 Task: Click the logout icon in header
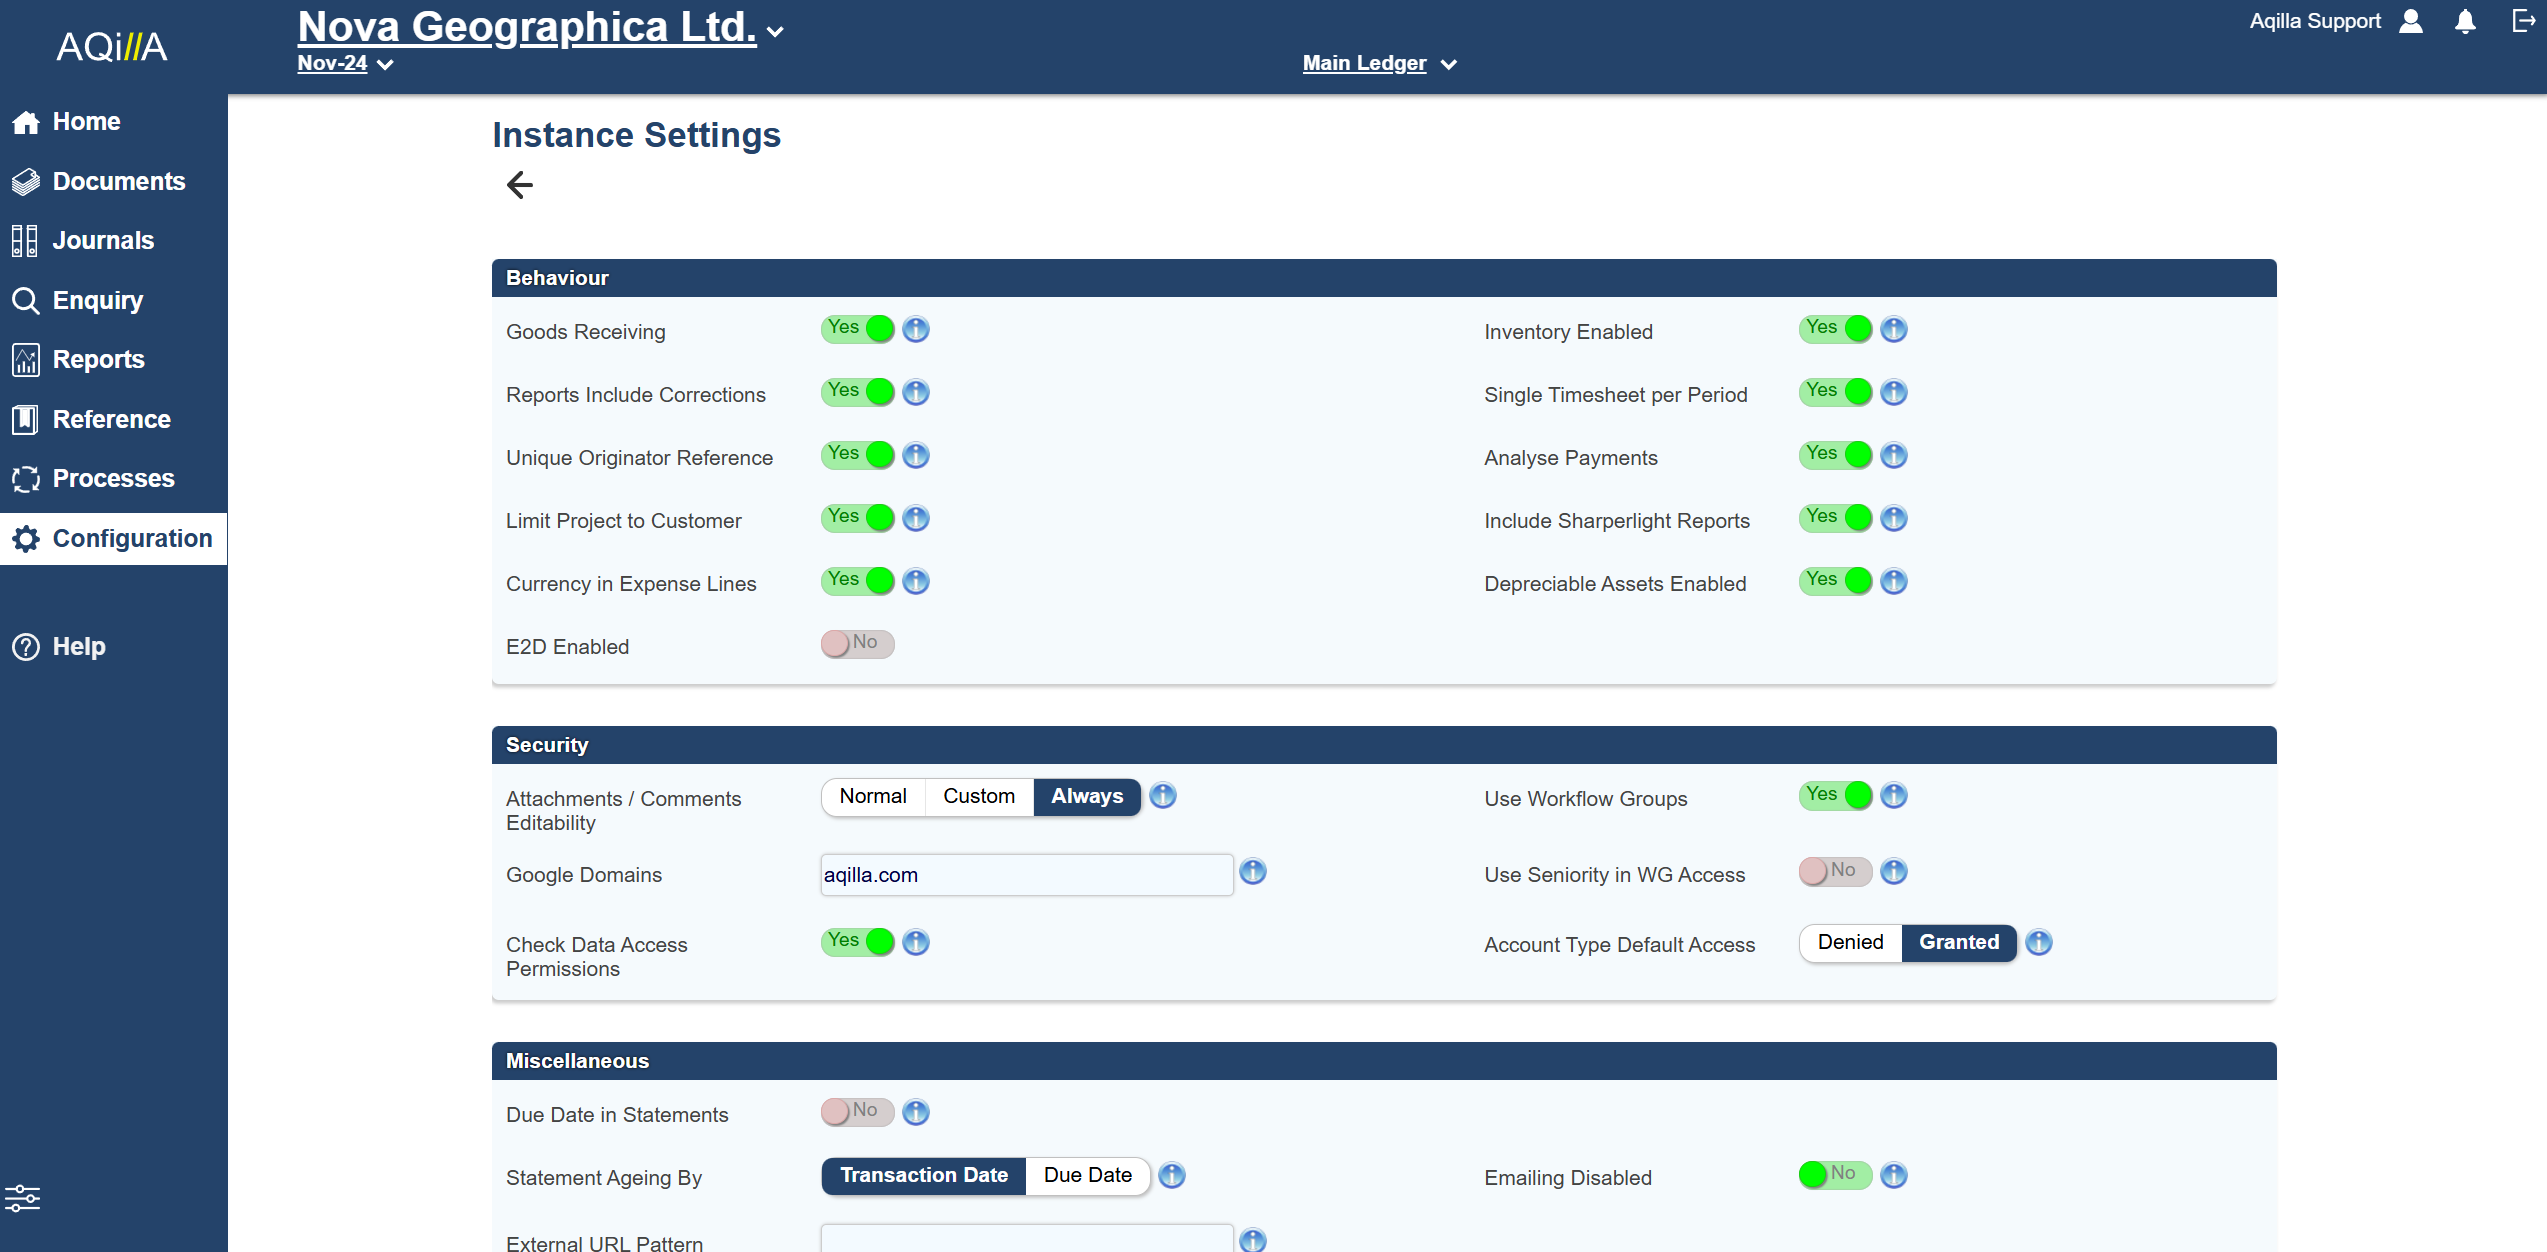coord(2523,22)
